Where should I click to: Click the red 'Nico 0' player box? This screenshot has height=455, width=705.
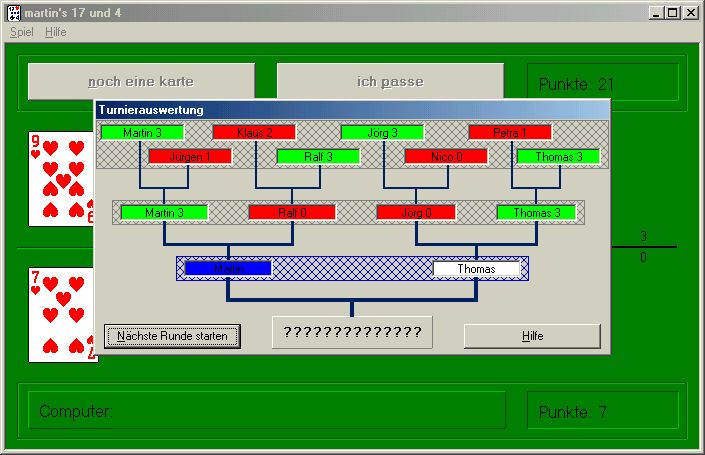[x=446, y=156]
